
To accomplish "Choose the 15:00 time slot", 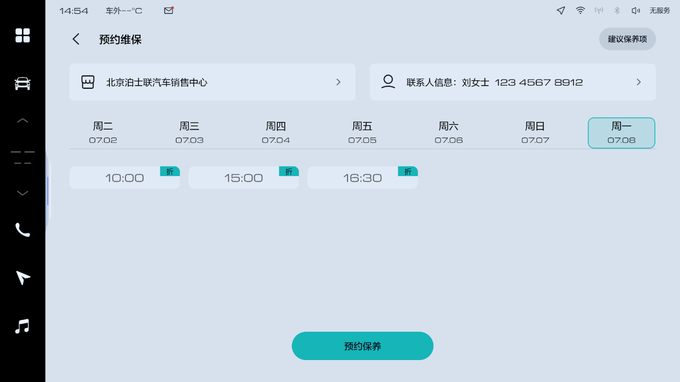I will [x=243, y=177].
